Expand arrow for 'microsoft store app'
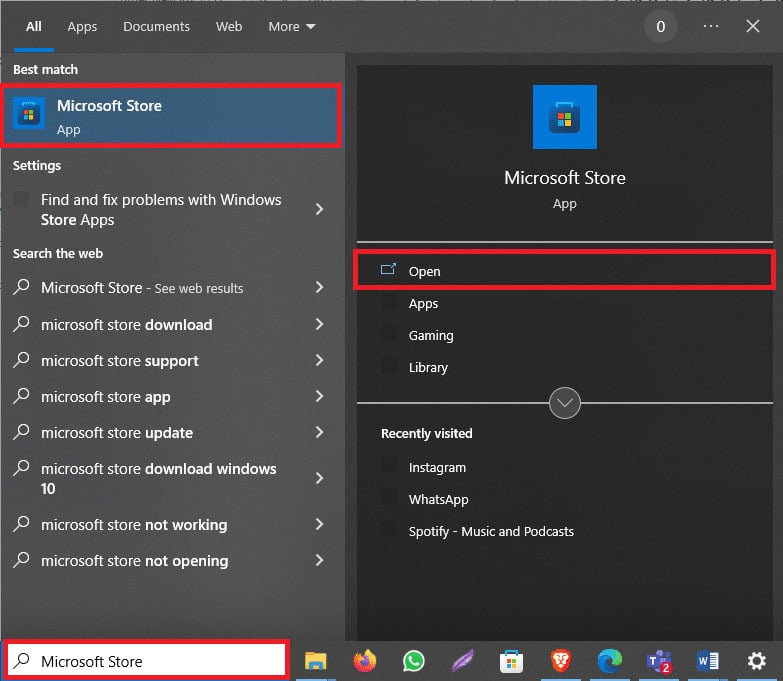The height and width of the screenshot is (681, 783). (x=320, y=396)
